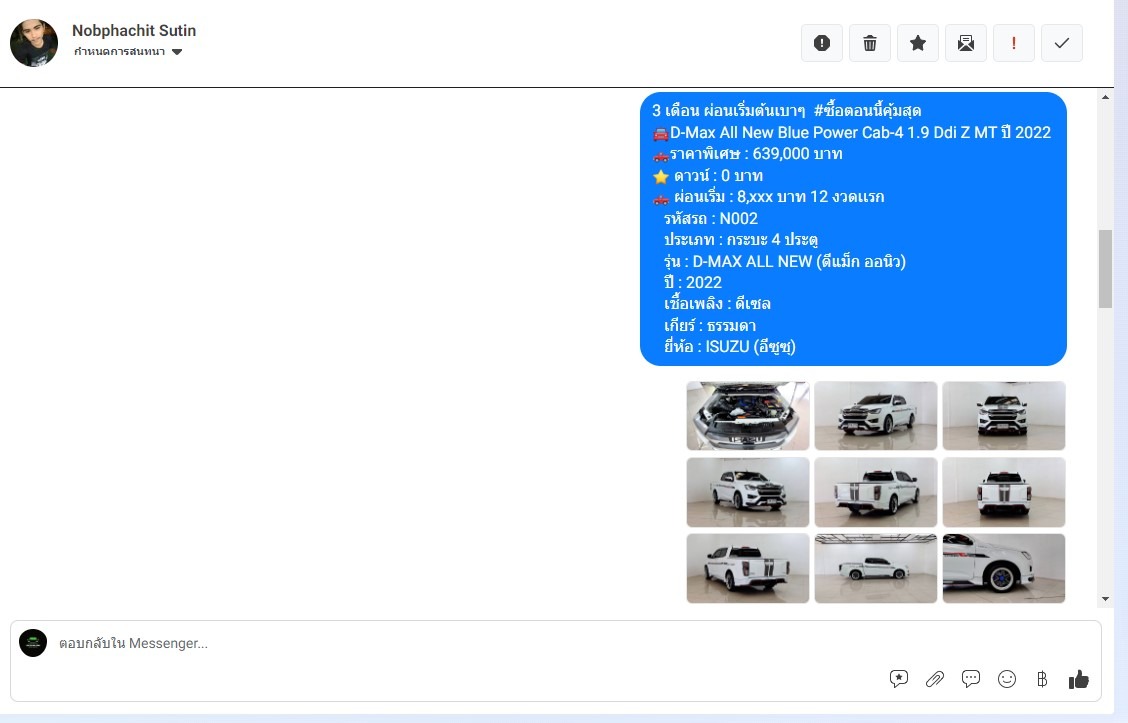Click the รุ่น : D-MAX ALL NEW line

tap(785, 261)
